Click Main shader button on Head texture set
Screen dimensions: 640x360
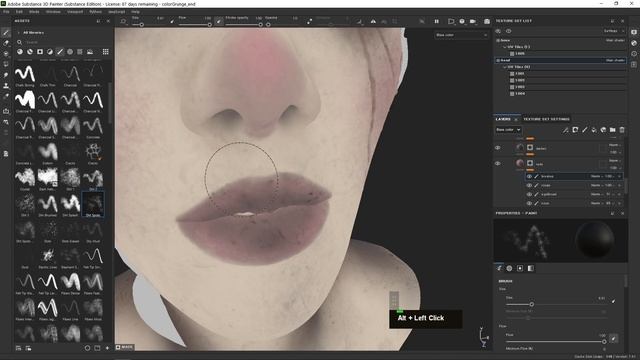tap(615, 60)
